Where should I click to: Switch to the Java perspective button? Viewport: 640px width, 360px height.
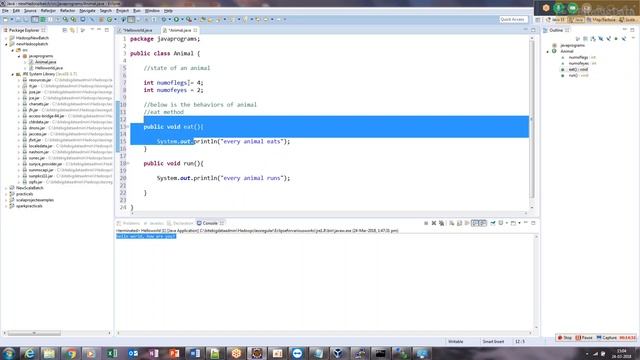pos(576,20)
